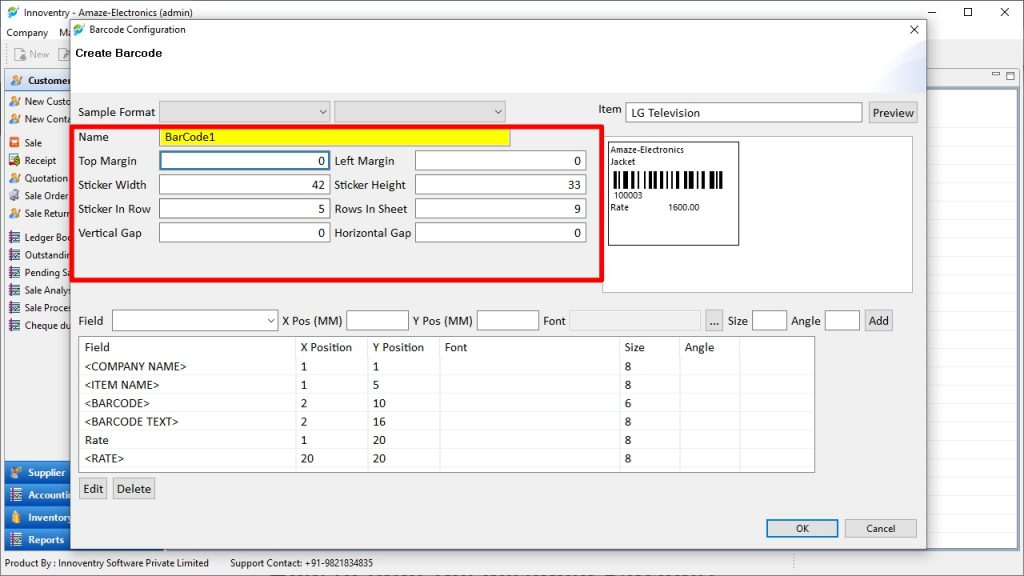Click the New Customer icon
This screenshot has height=576, width=1024.
pos(14,101)
